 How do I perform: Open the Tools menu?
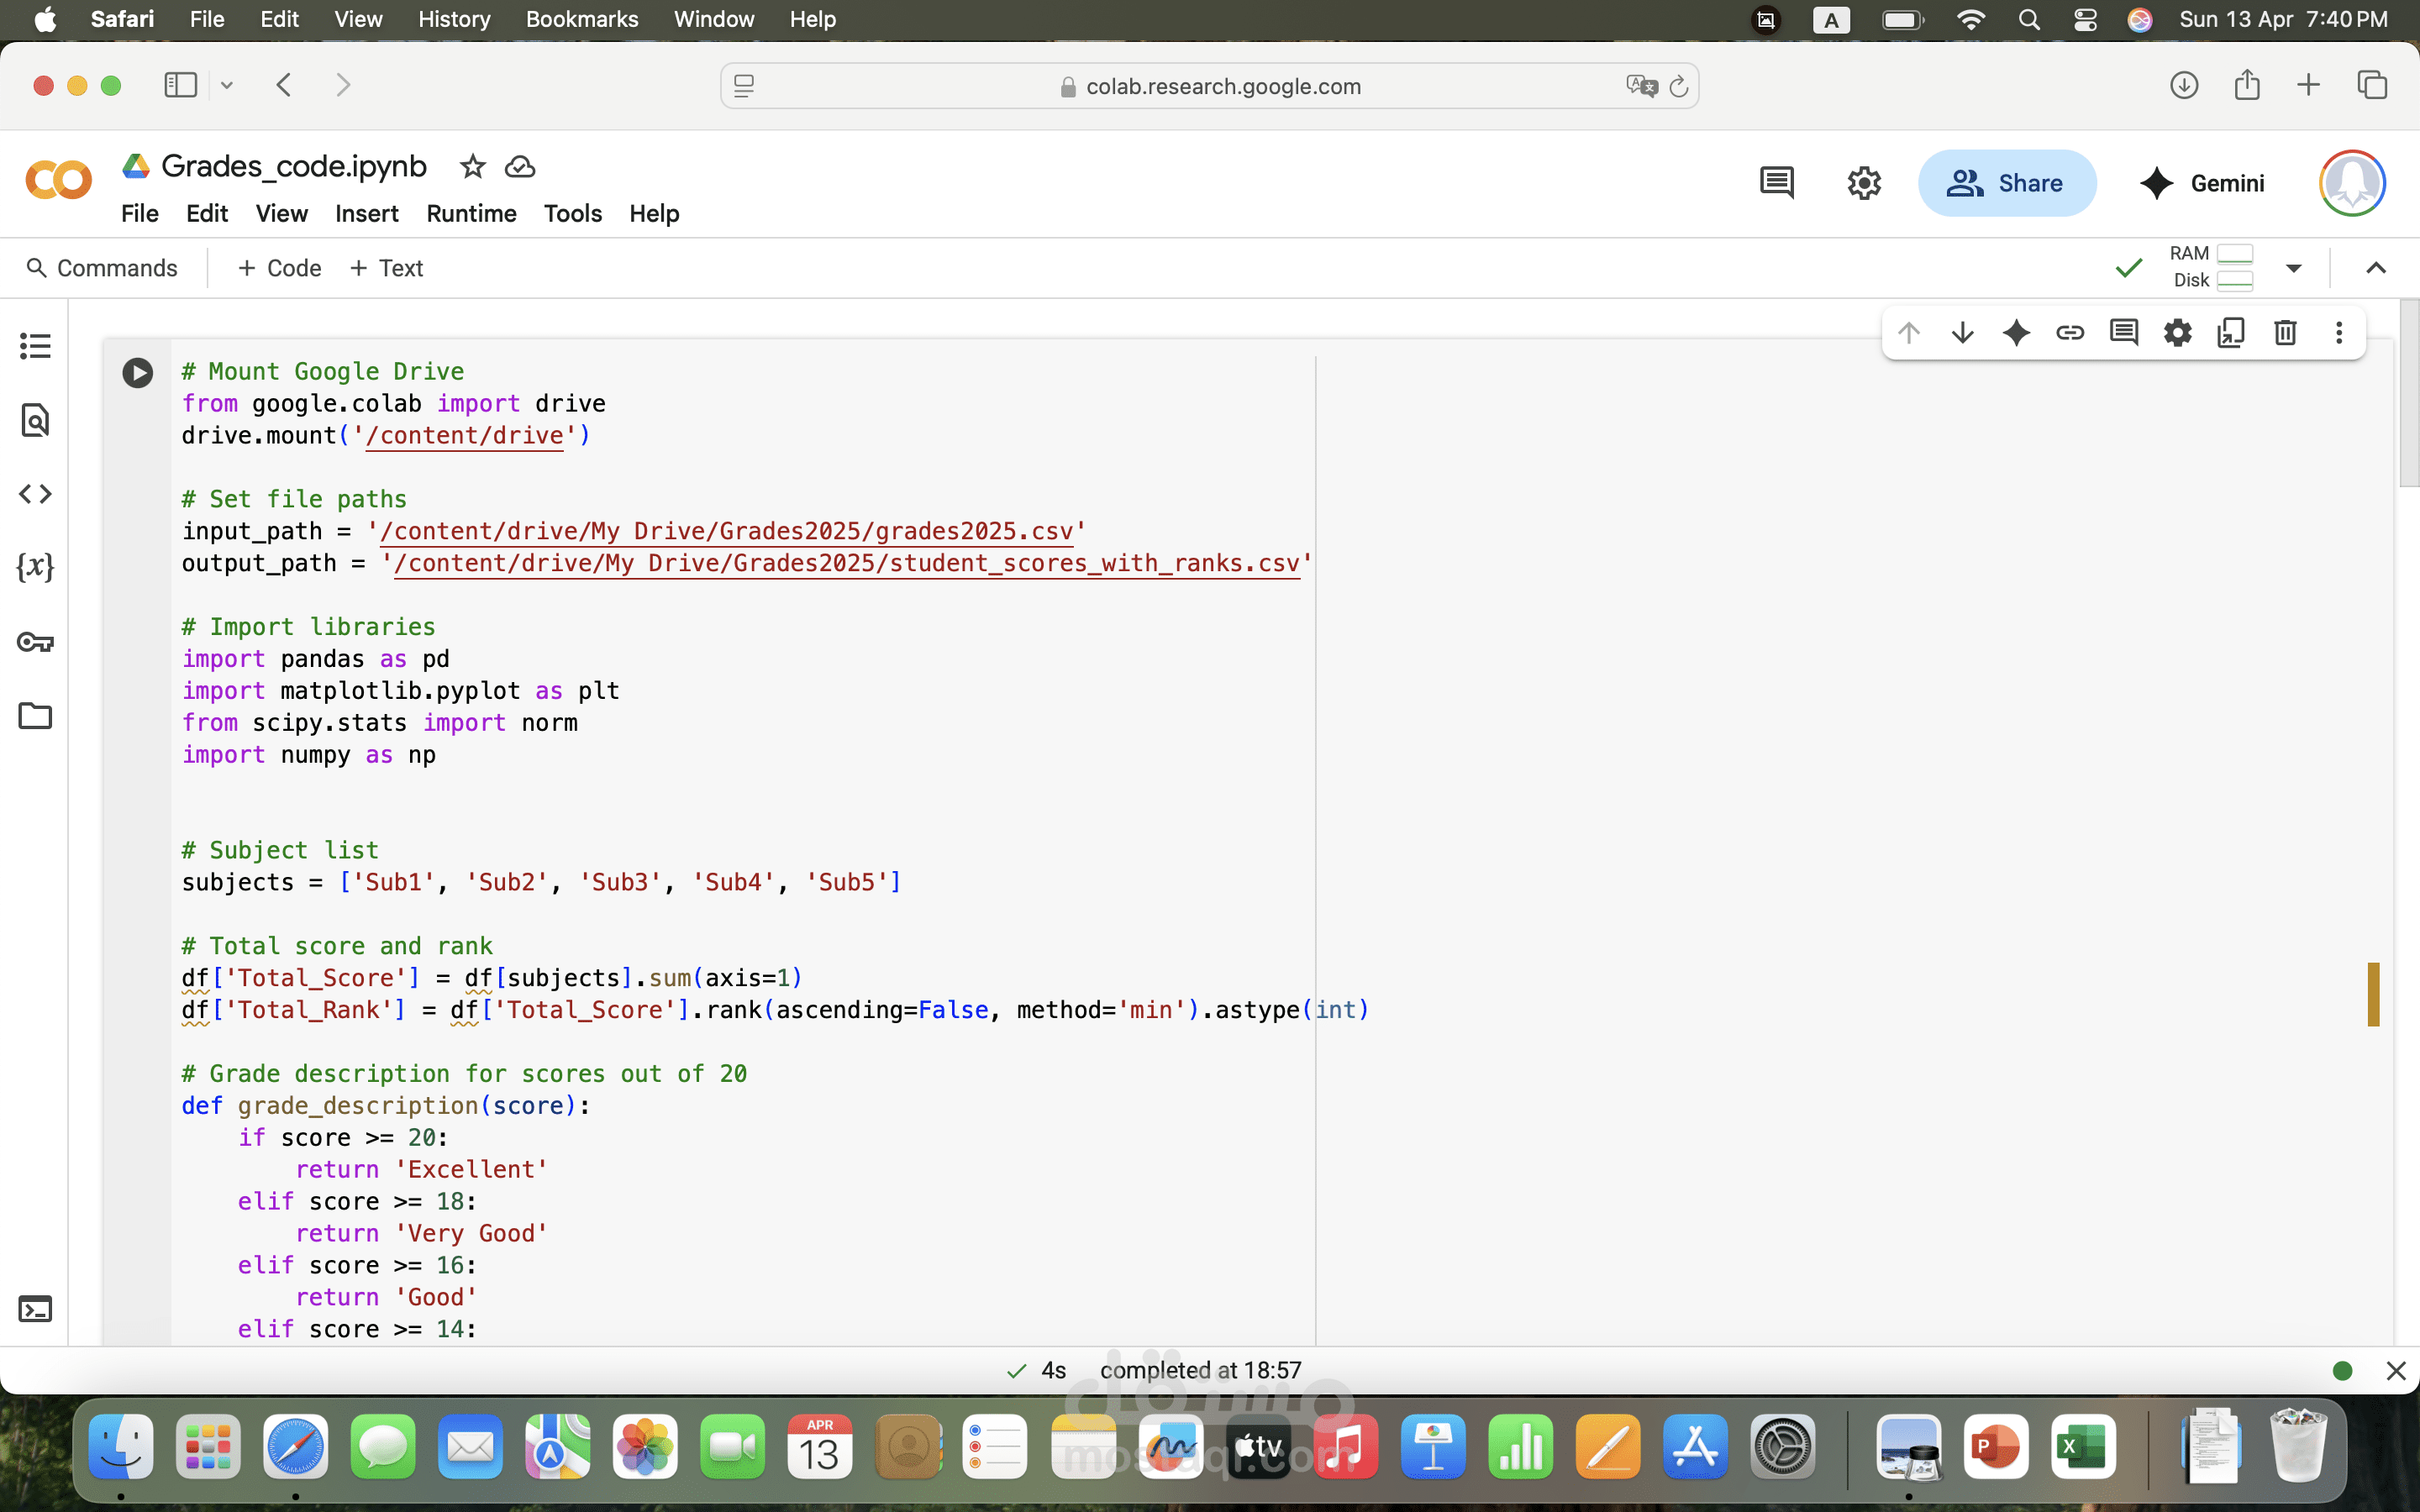pos(572,213)
